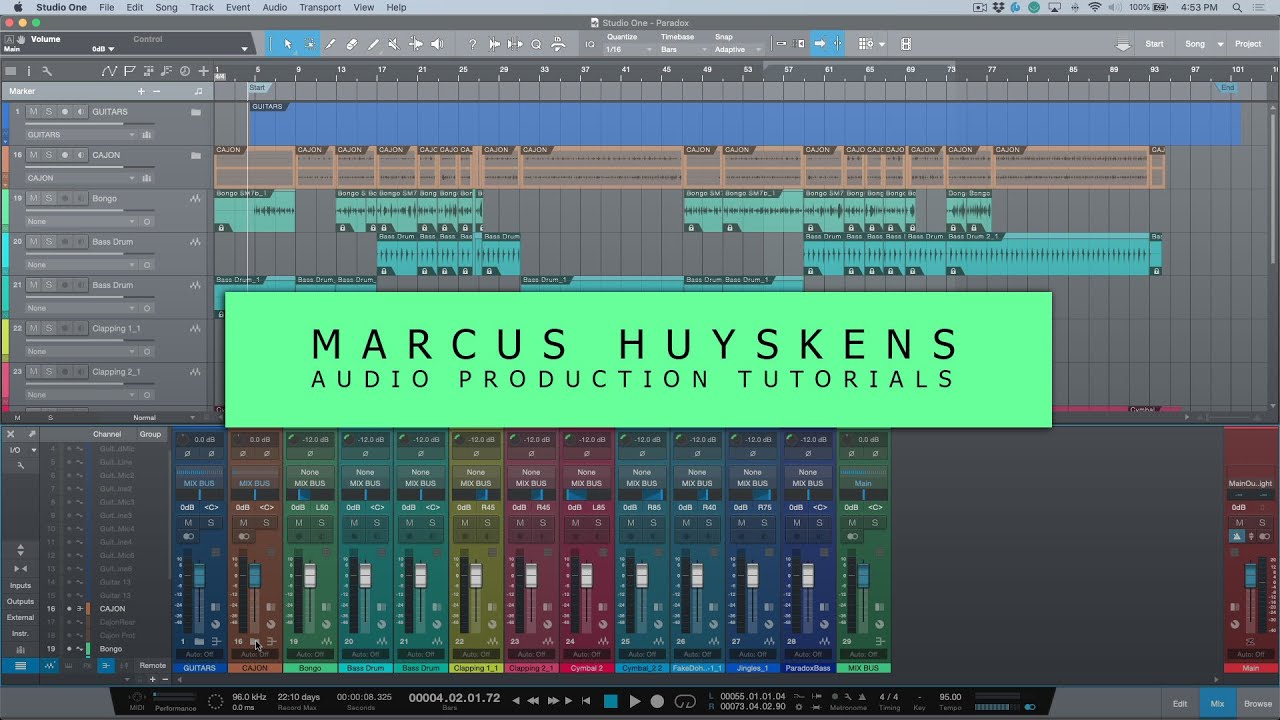Open the Bongo channel MIX BUS output selector

pyautogui.click(x=309, y=483)
